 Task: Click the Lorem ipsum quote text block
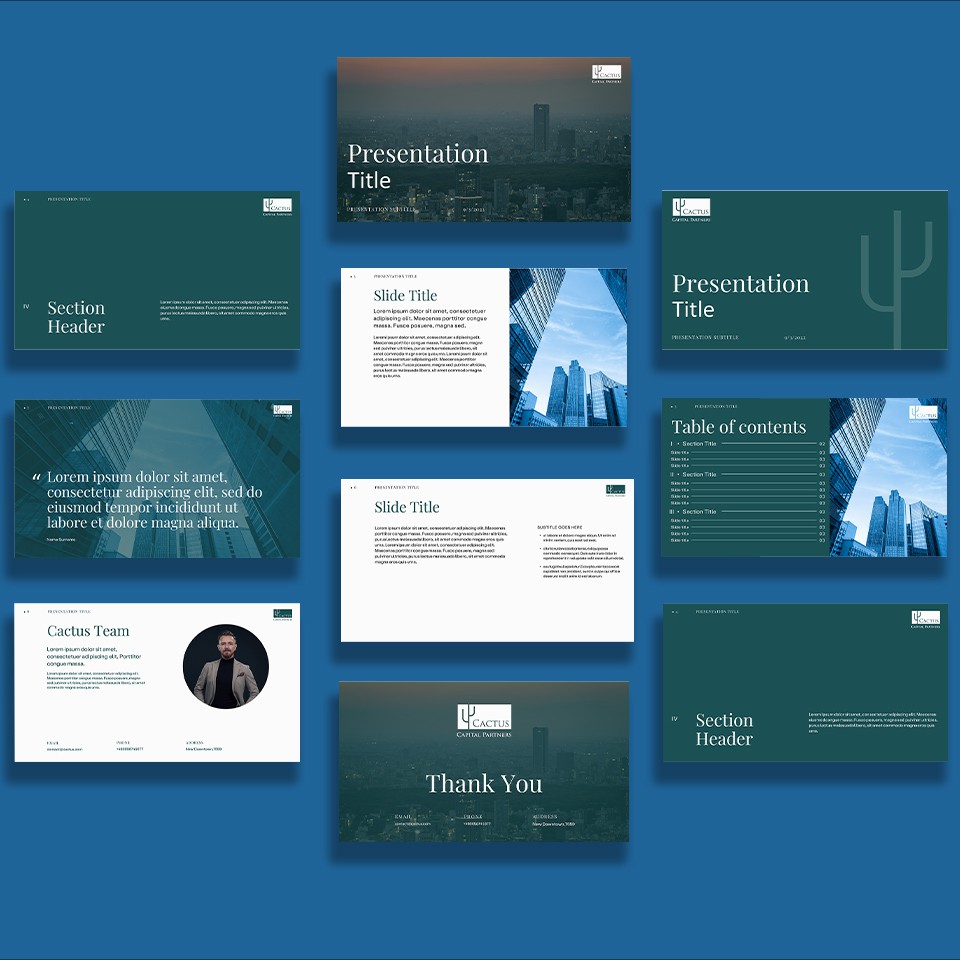(x=155, y=500)
